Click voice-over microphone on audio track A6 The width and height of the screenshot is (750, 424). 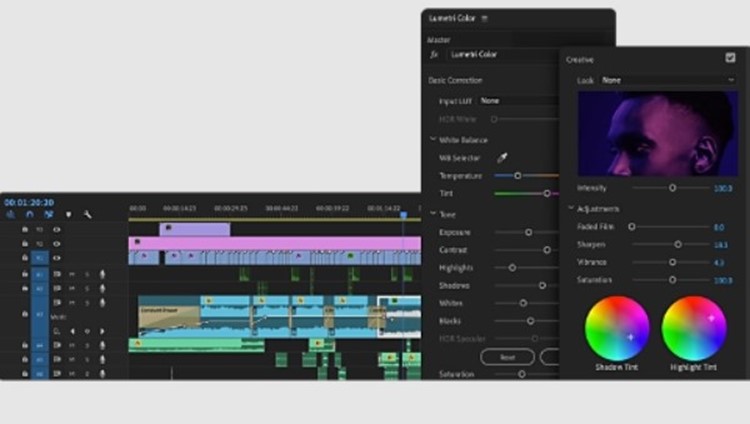[102, 373]
